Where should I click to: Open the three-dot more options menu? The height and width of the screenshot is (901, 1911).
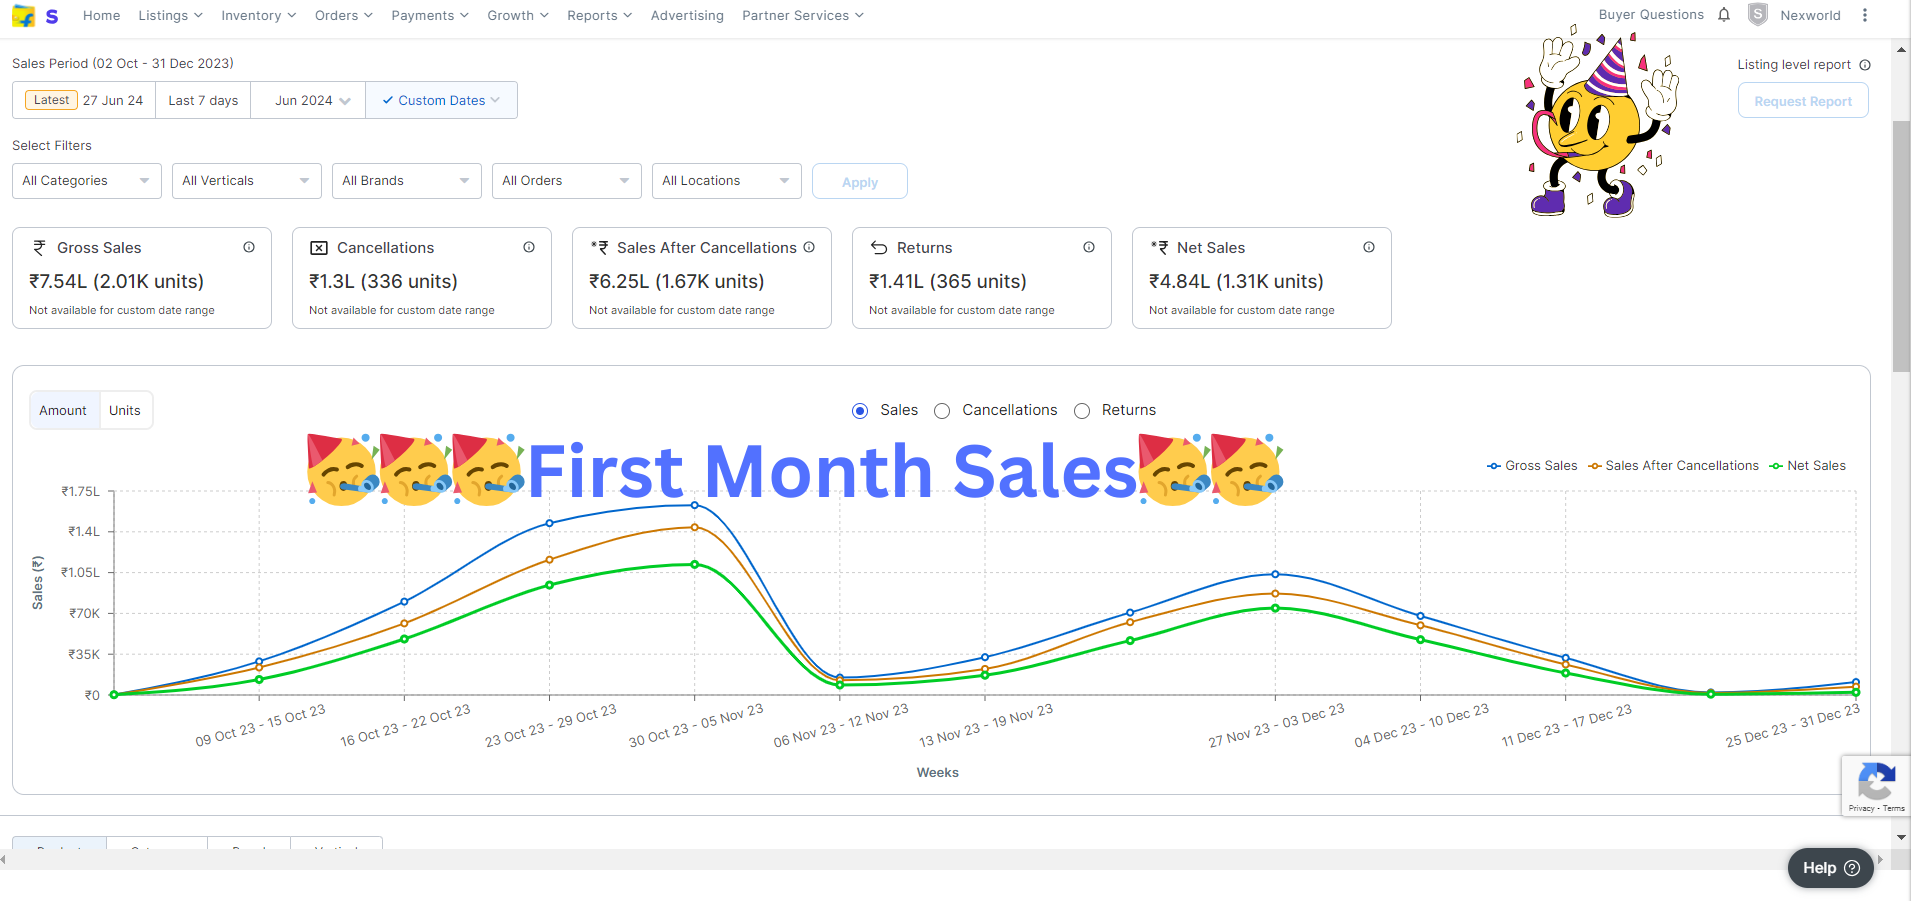point(1865,15)
